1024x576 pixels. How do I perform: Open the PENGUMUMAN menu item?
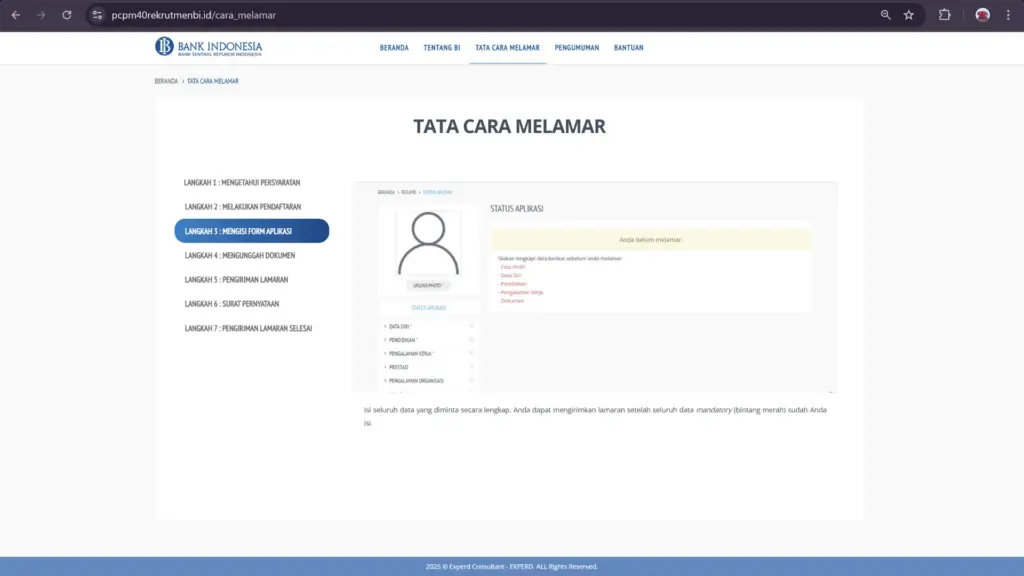pyautogui.click(x=577, y=48)
